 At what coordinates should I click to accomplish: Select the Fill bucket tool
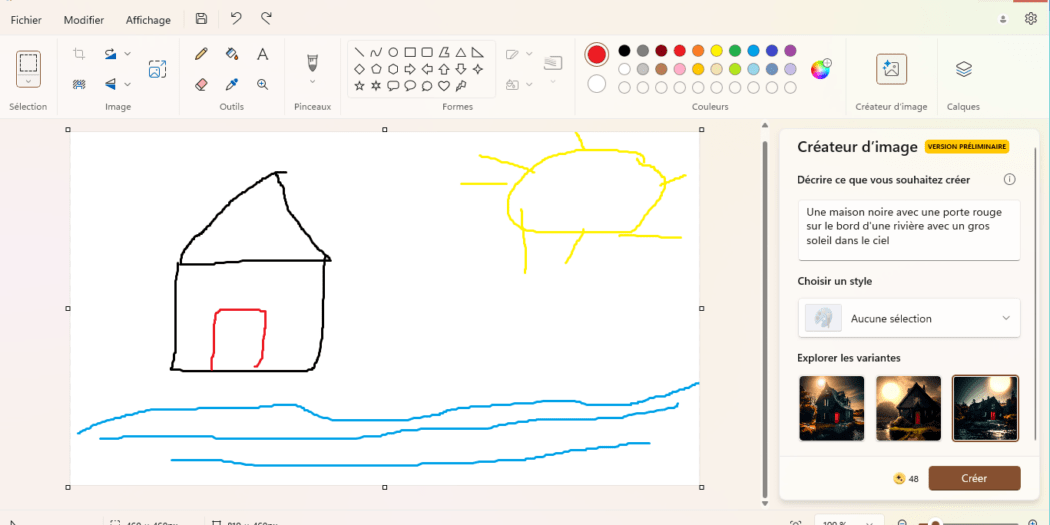pyautogui.click(x=232, y=54)
